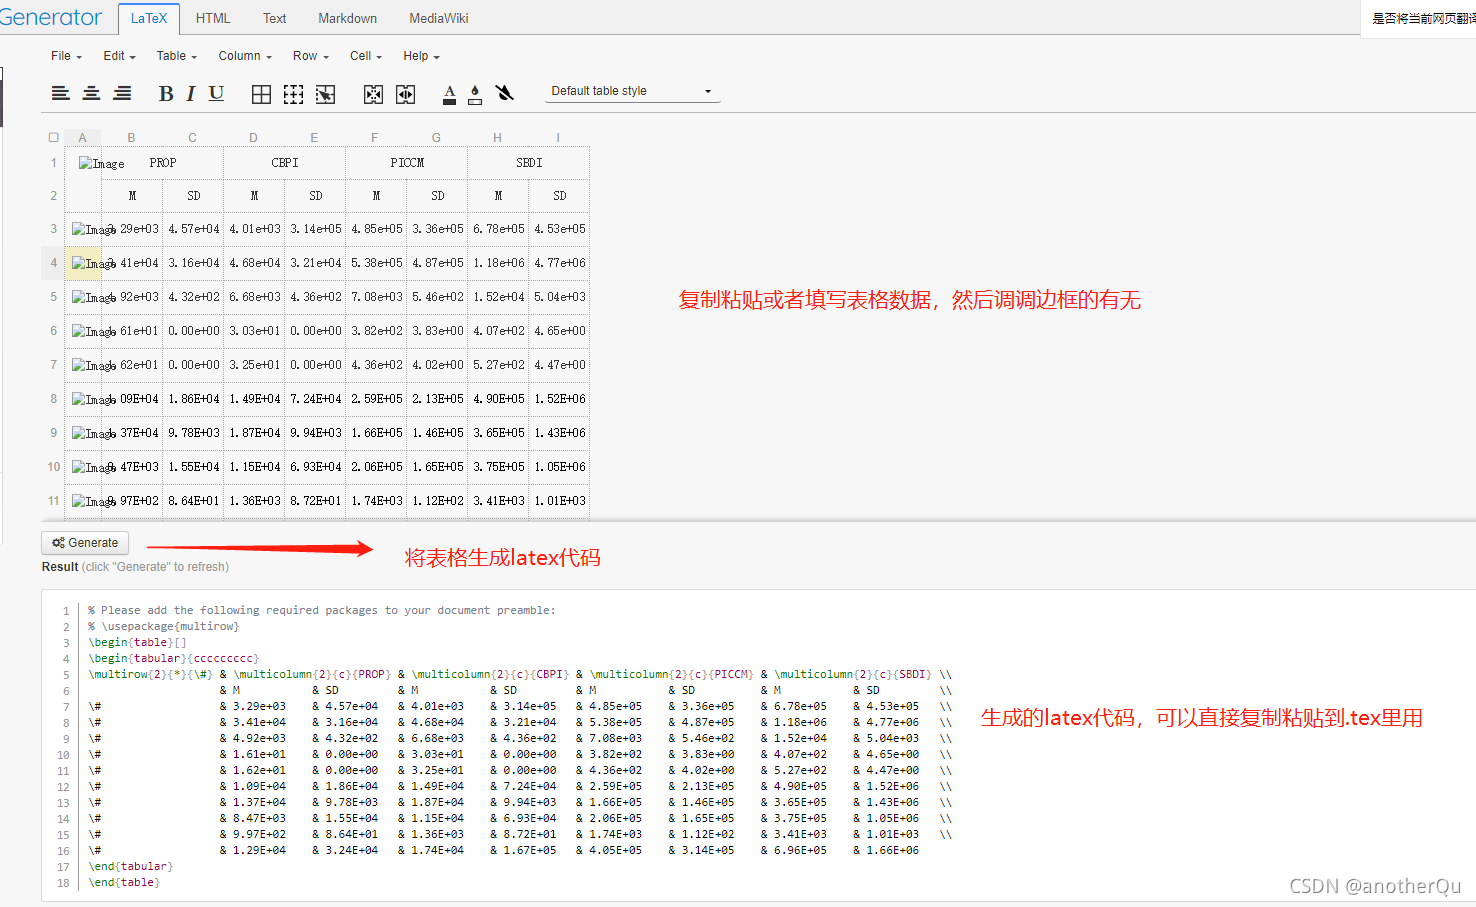Screen dimensions: 1476x907
Task: Select column H header
Action: pos(497,137)
